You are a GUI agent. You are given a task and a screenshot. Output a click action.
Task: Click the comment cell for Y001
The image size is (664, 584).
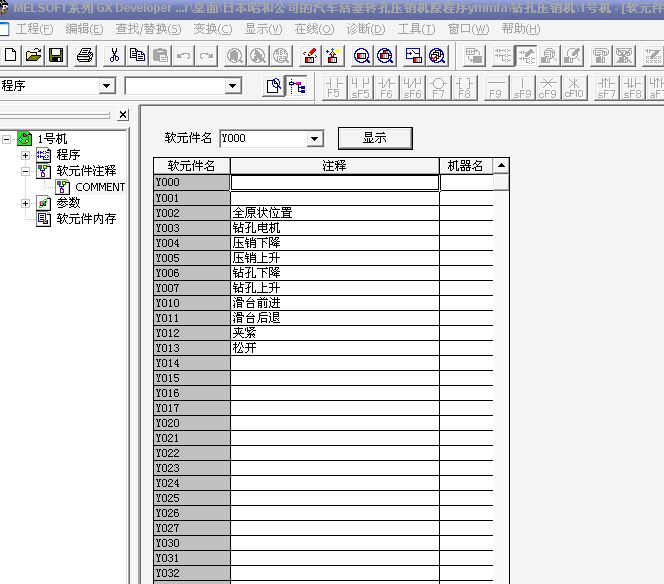[x=334, y=198]
